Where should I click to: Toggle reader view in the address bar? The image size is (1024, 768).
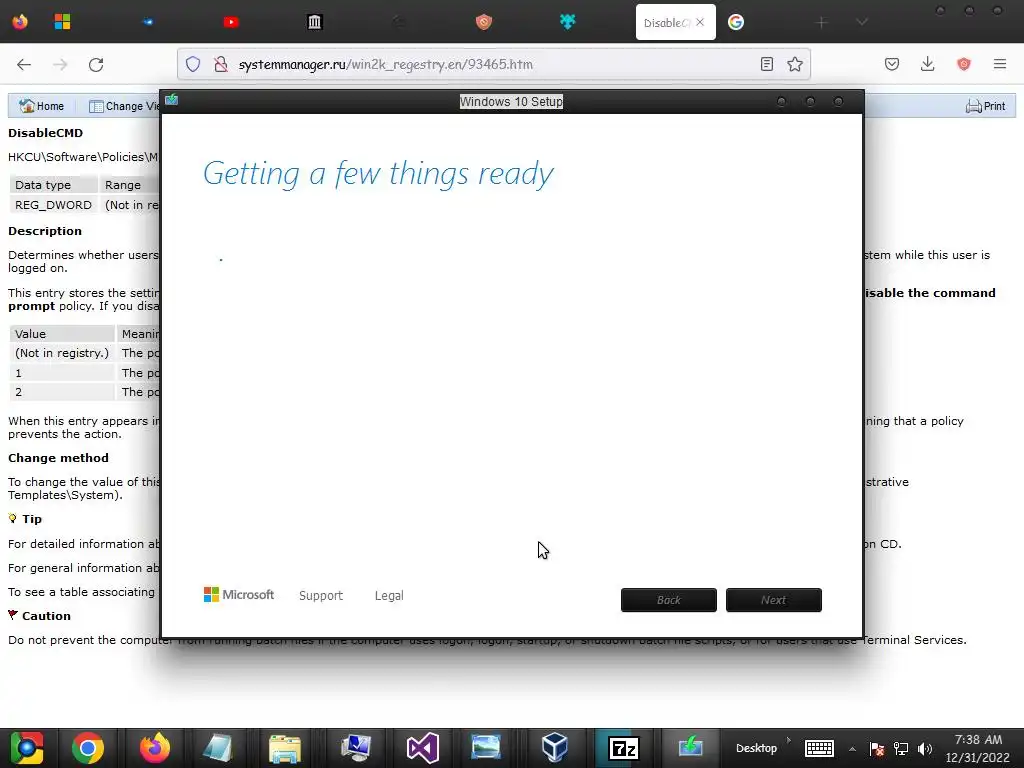coord(767,64)
